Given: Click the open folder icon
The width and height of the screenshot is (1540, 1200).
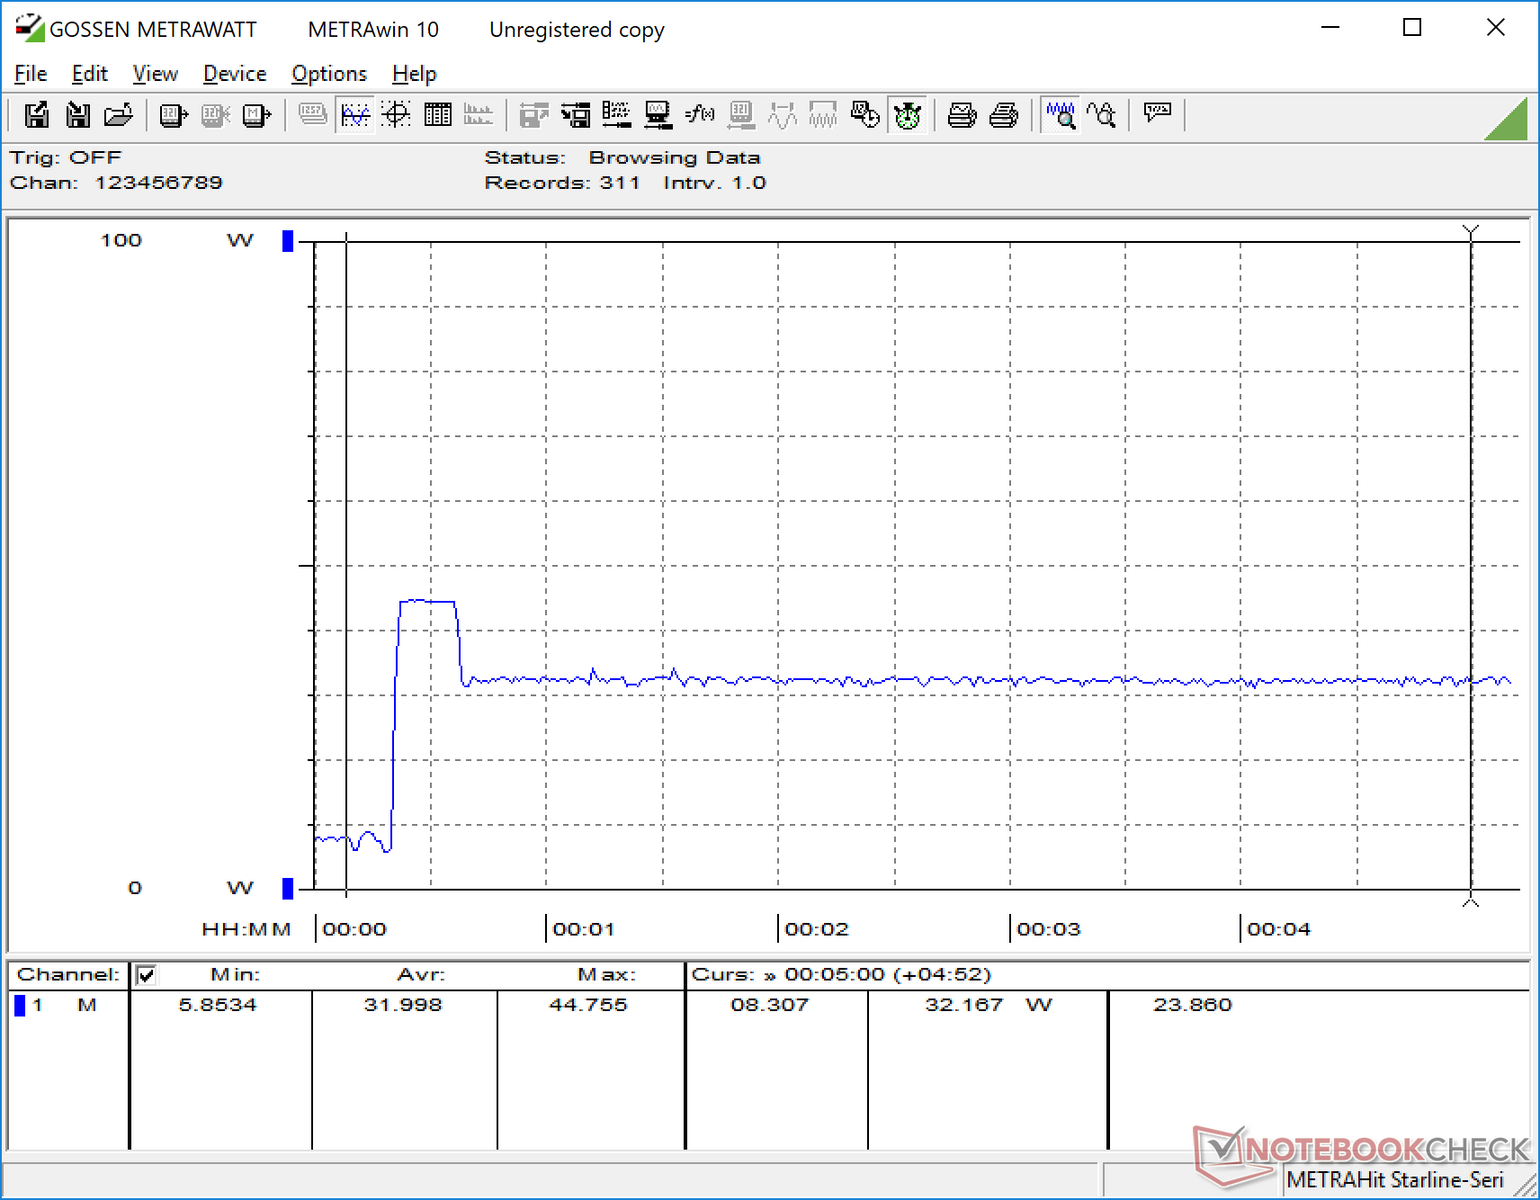Looking at the screenshot, I should tap(118, 115).
